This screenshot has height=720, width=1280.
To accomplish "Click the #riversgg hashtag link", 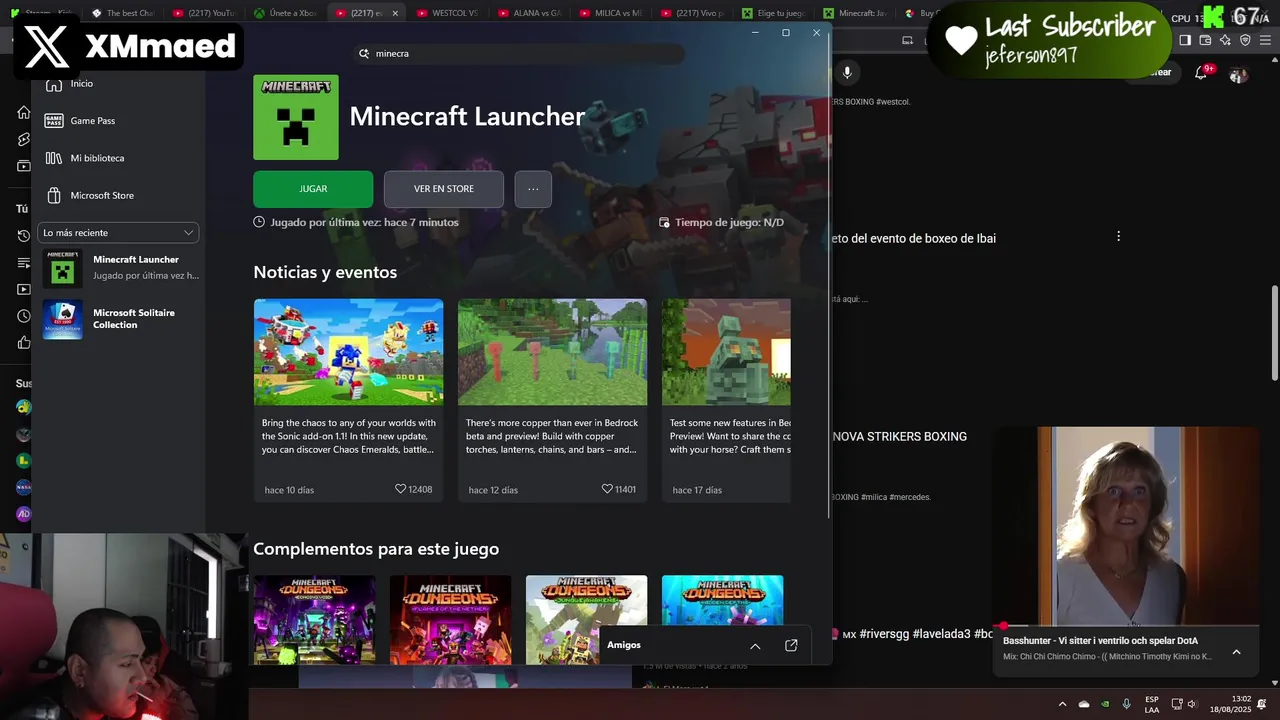I will click(x=883, y=634).
